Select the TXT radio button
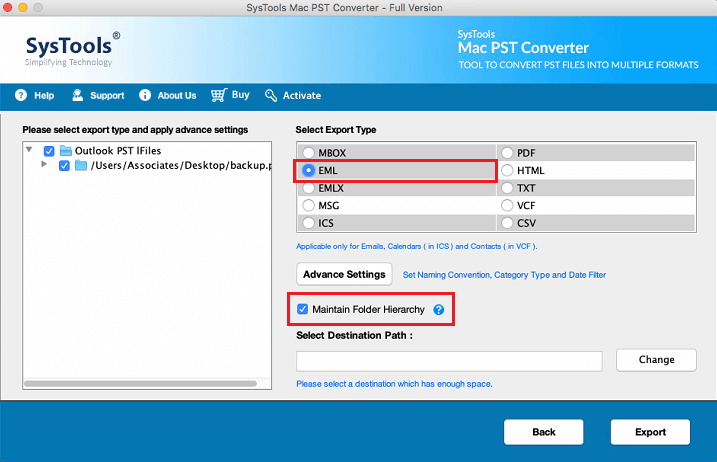717x462 pixels. coord(507,188)
